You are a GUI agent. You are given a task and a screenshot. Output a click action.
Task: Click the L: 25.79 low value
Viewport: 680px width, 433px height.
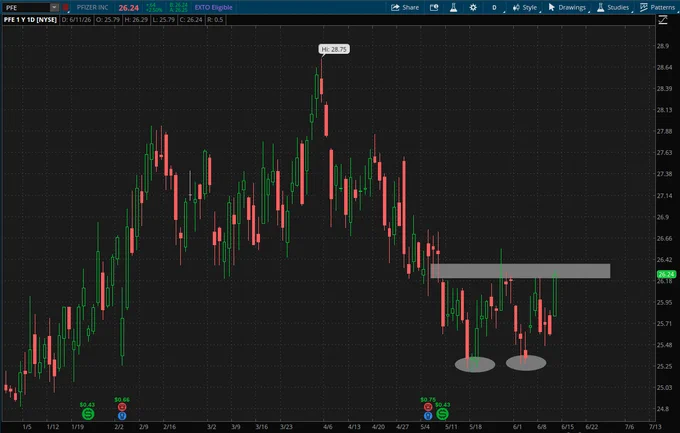coord(163,20)
